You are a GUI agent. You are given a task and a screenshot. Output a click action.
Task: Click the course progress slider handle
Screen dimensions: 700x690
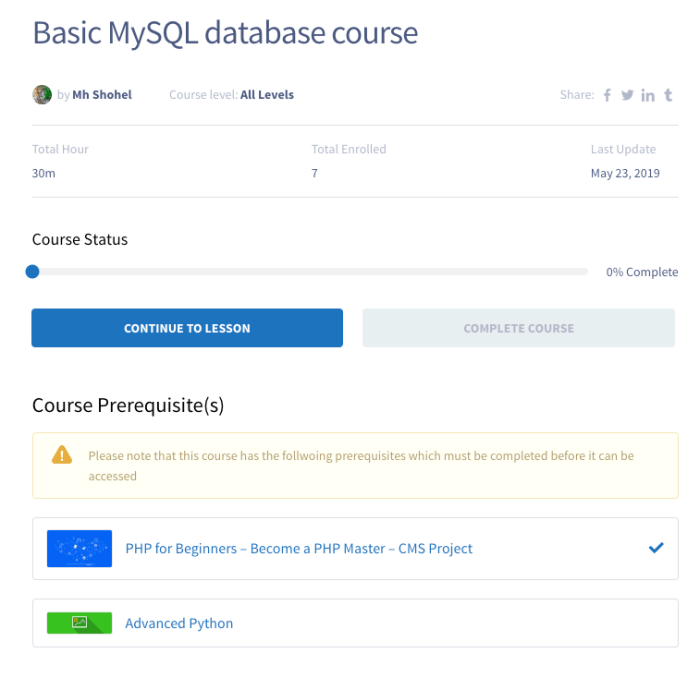pyautogui.click(x=33, y=271)
